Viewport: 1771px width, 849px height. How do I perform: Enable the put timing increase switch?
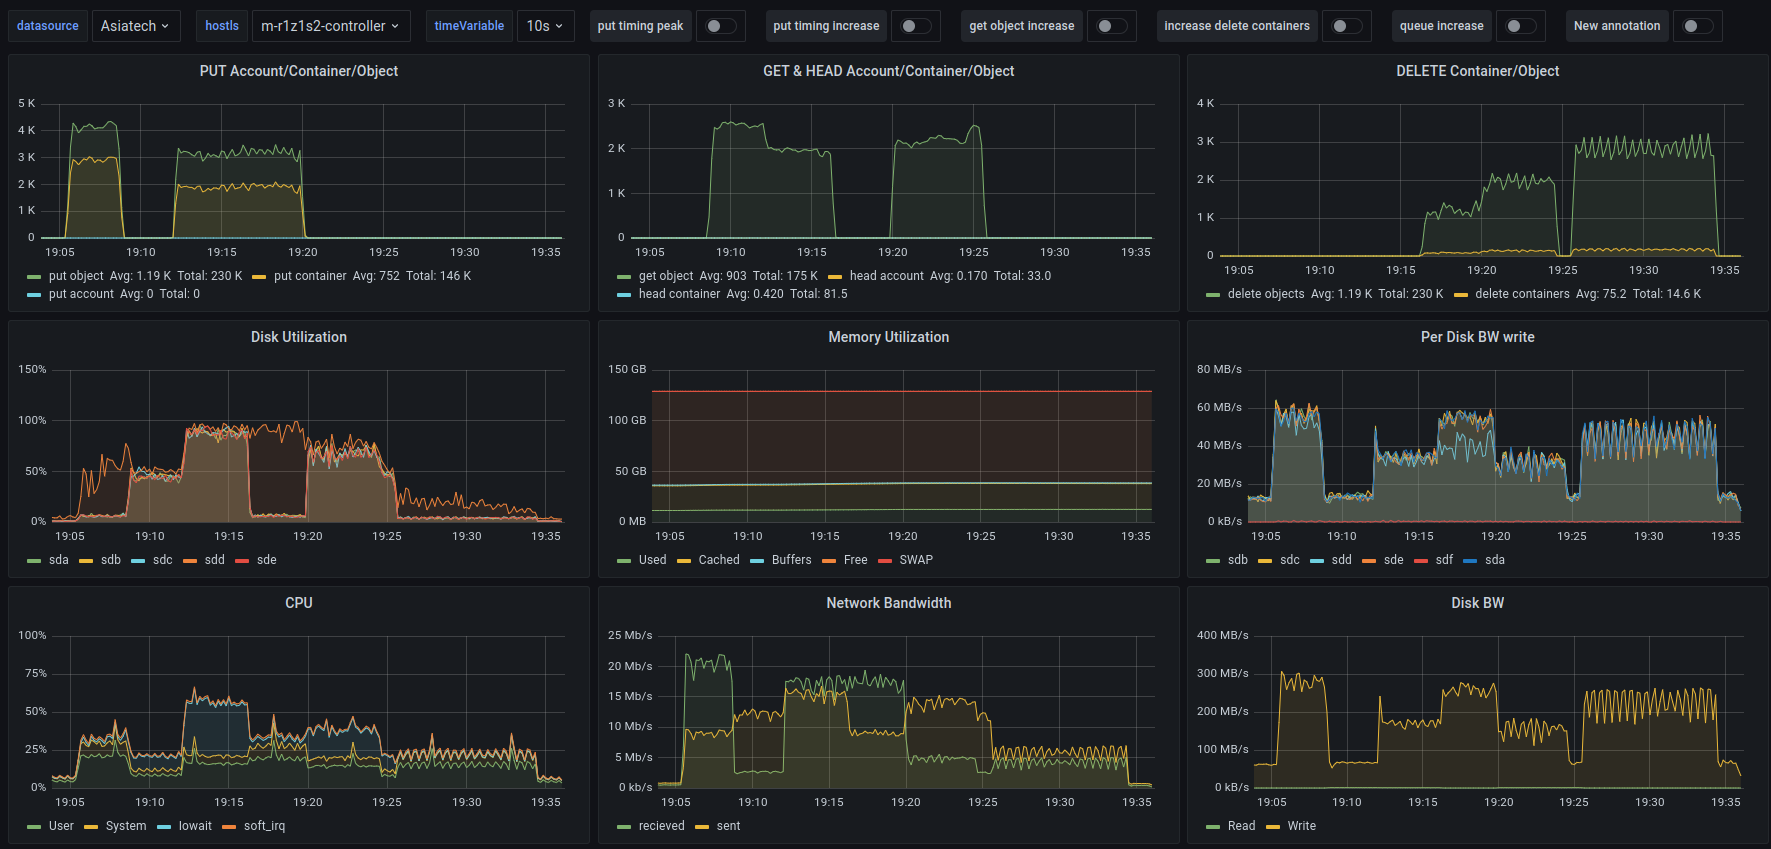click(915, 26)
